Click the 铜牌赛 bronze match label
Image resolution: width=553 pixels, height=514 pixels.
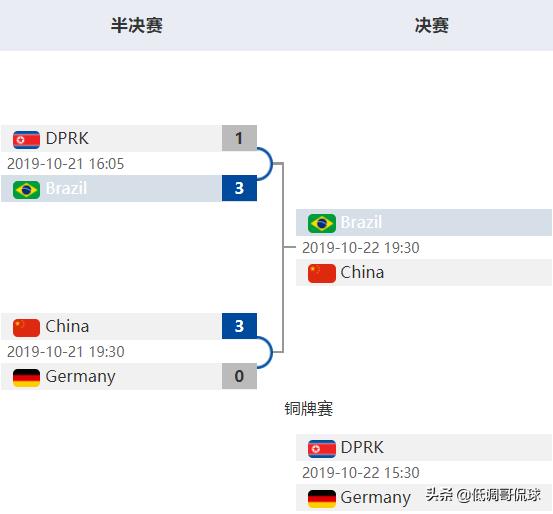pyautogui.click(x=309, y=409)
